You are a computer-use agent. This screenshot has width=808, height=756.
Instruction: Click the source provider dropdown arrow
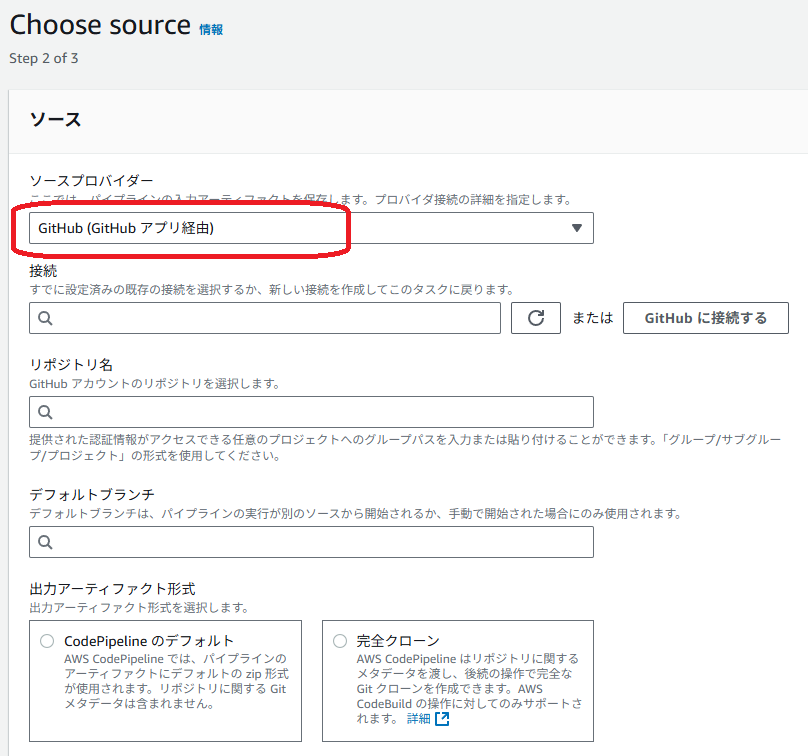coord(576,228)
